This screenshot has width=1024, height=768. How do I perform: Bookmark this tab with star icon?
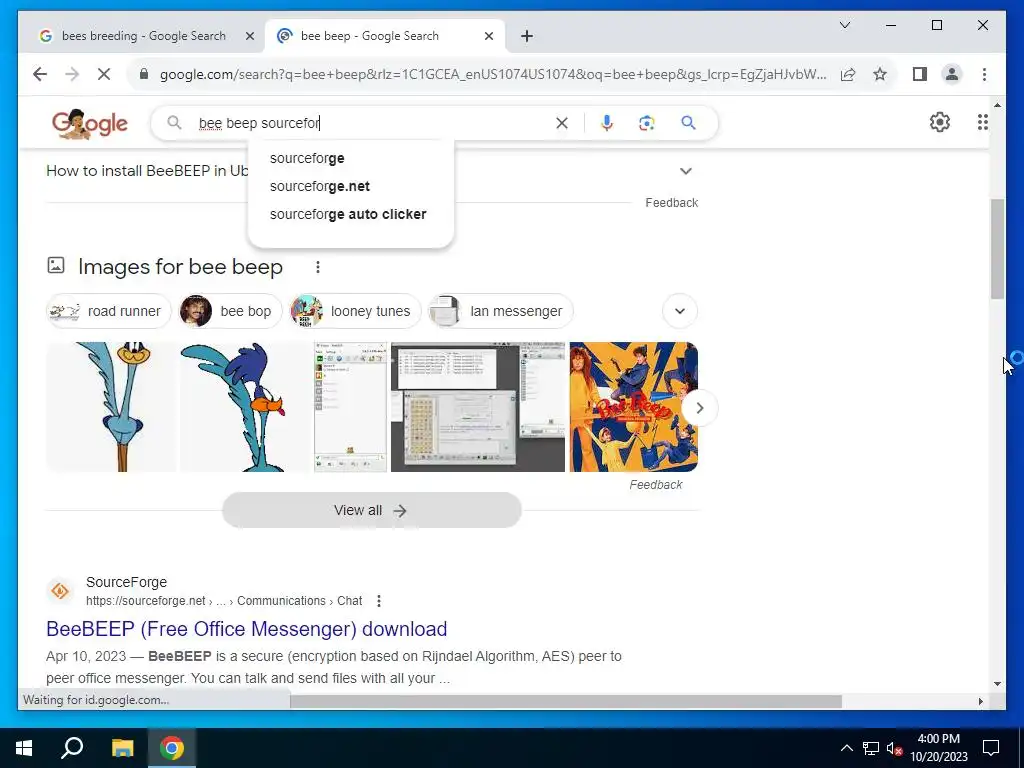tap(880, 74)
